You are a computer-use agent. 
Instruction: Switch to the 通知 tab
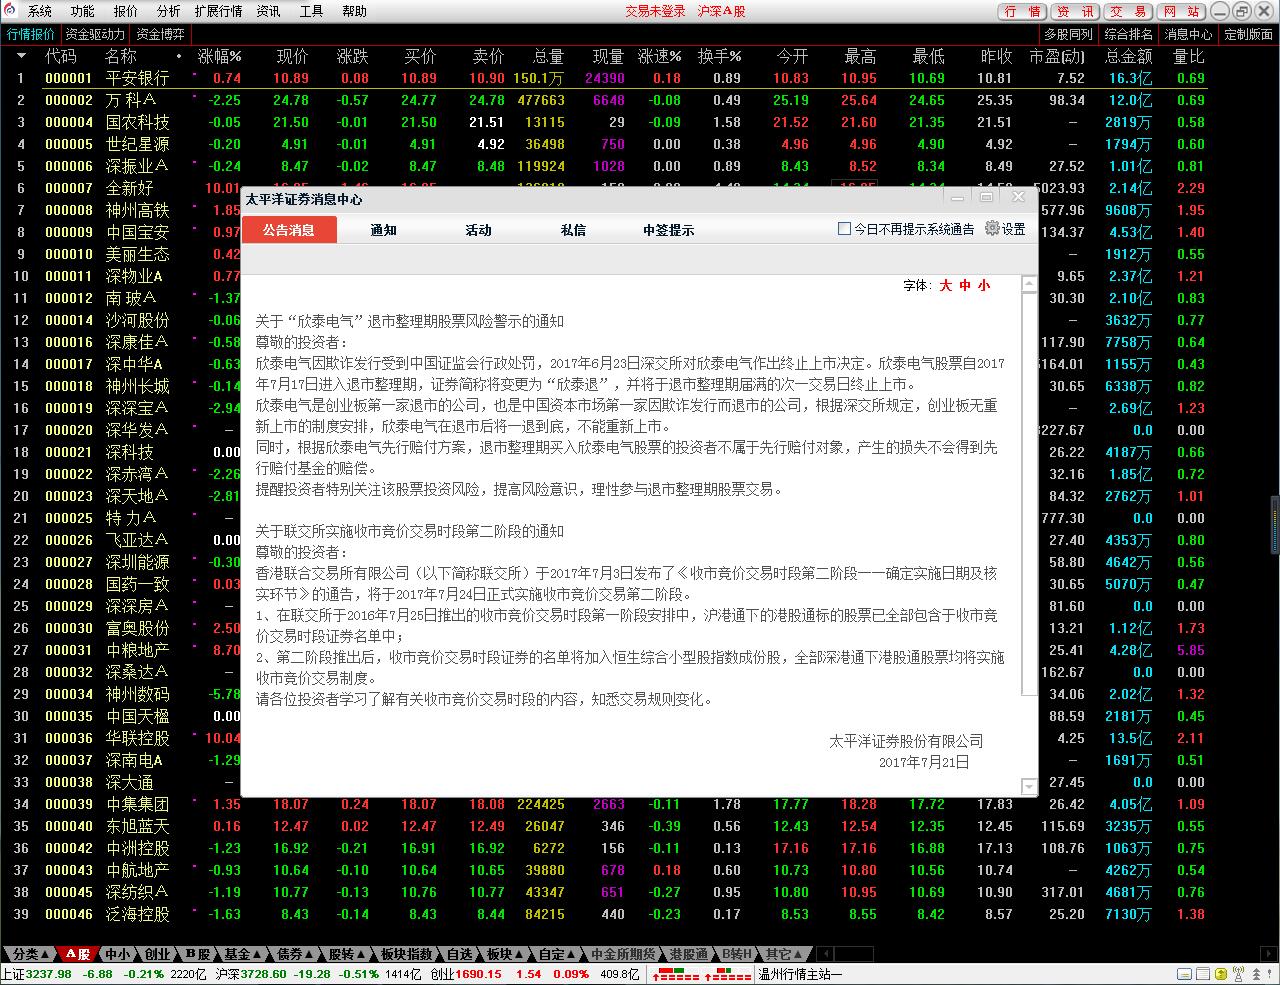click(383, 230)
